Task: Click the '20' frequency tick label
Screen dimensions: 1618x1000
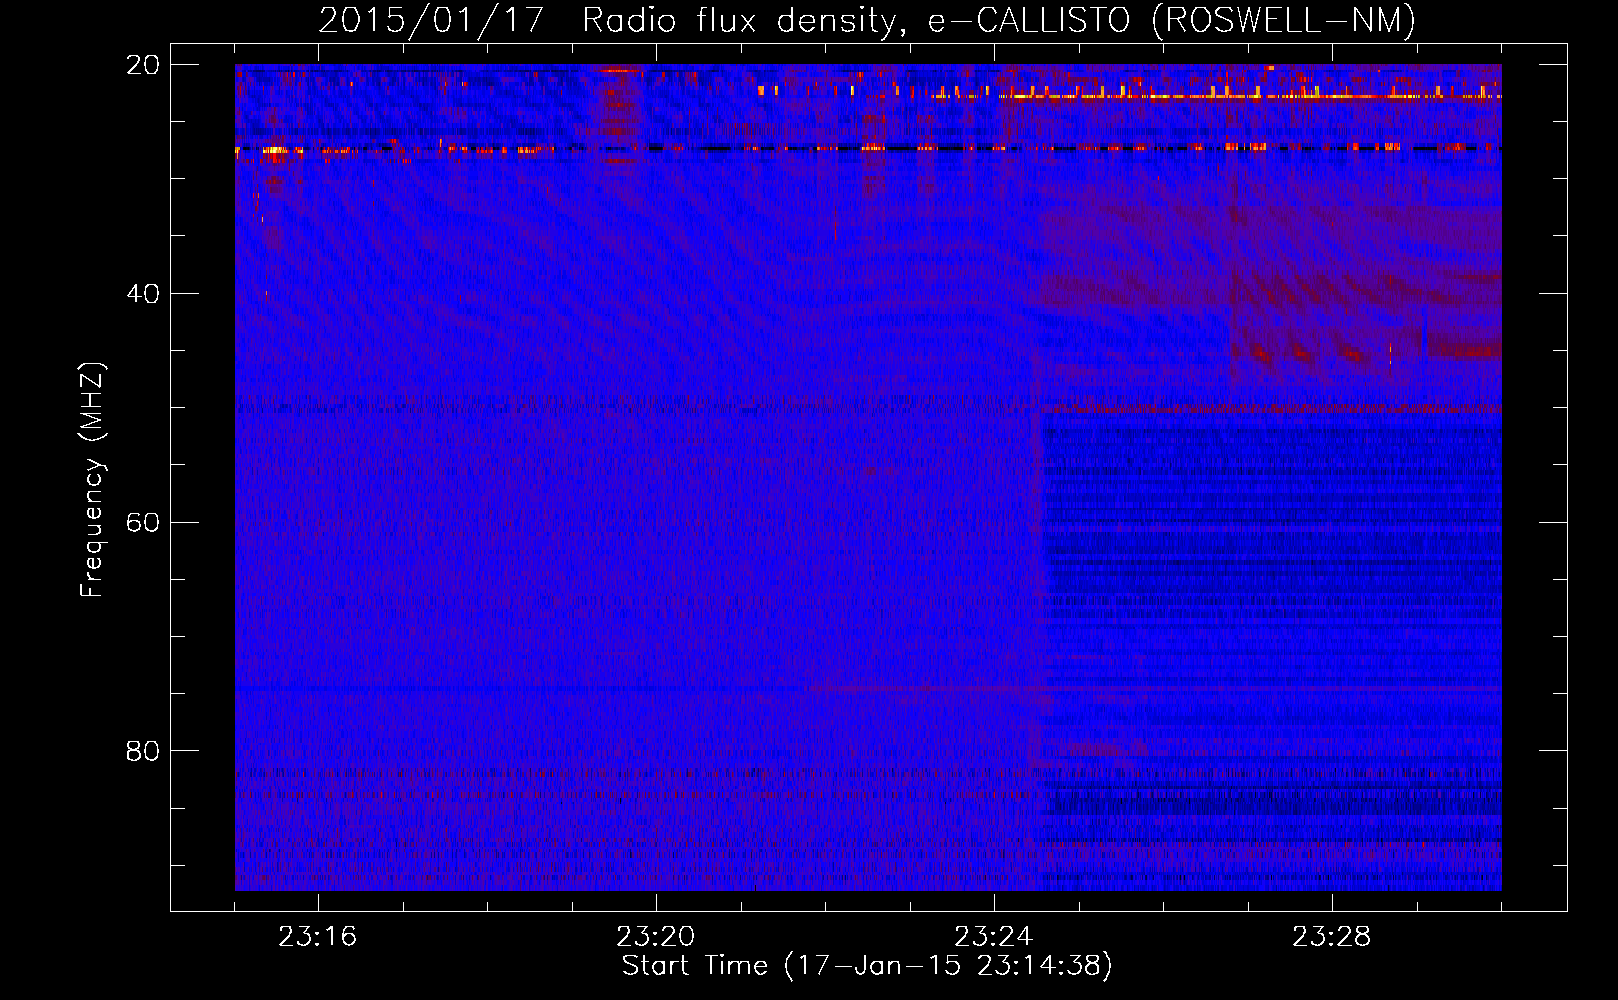Action: point(142,65)
